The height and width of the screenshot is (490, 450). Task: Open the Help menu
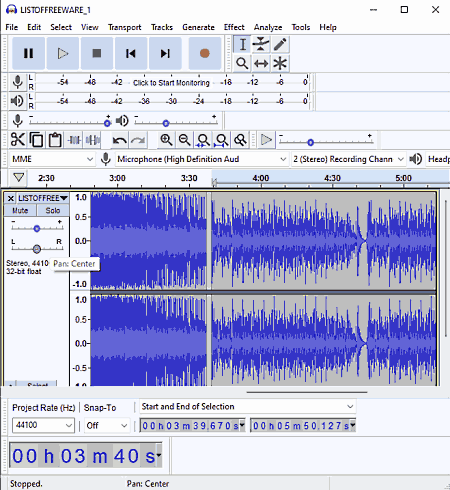[328, 27]
